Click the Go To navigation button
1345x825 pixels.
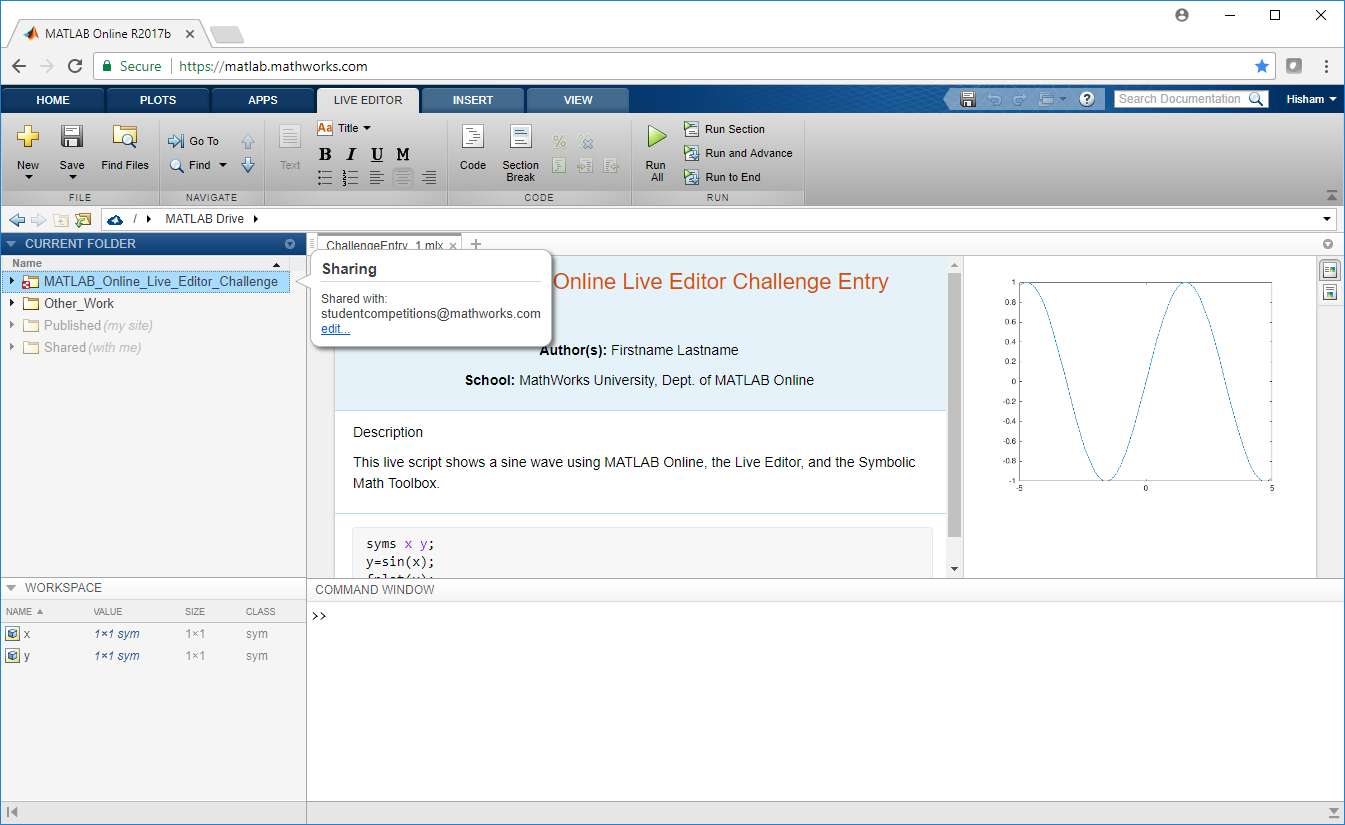tap(194, 141)
